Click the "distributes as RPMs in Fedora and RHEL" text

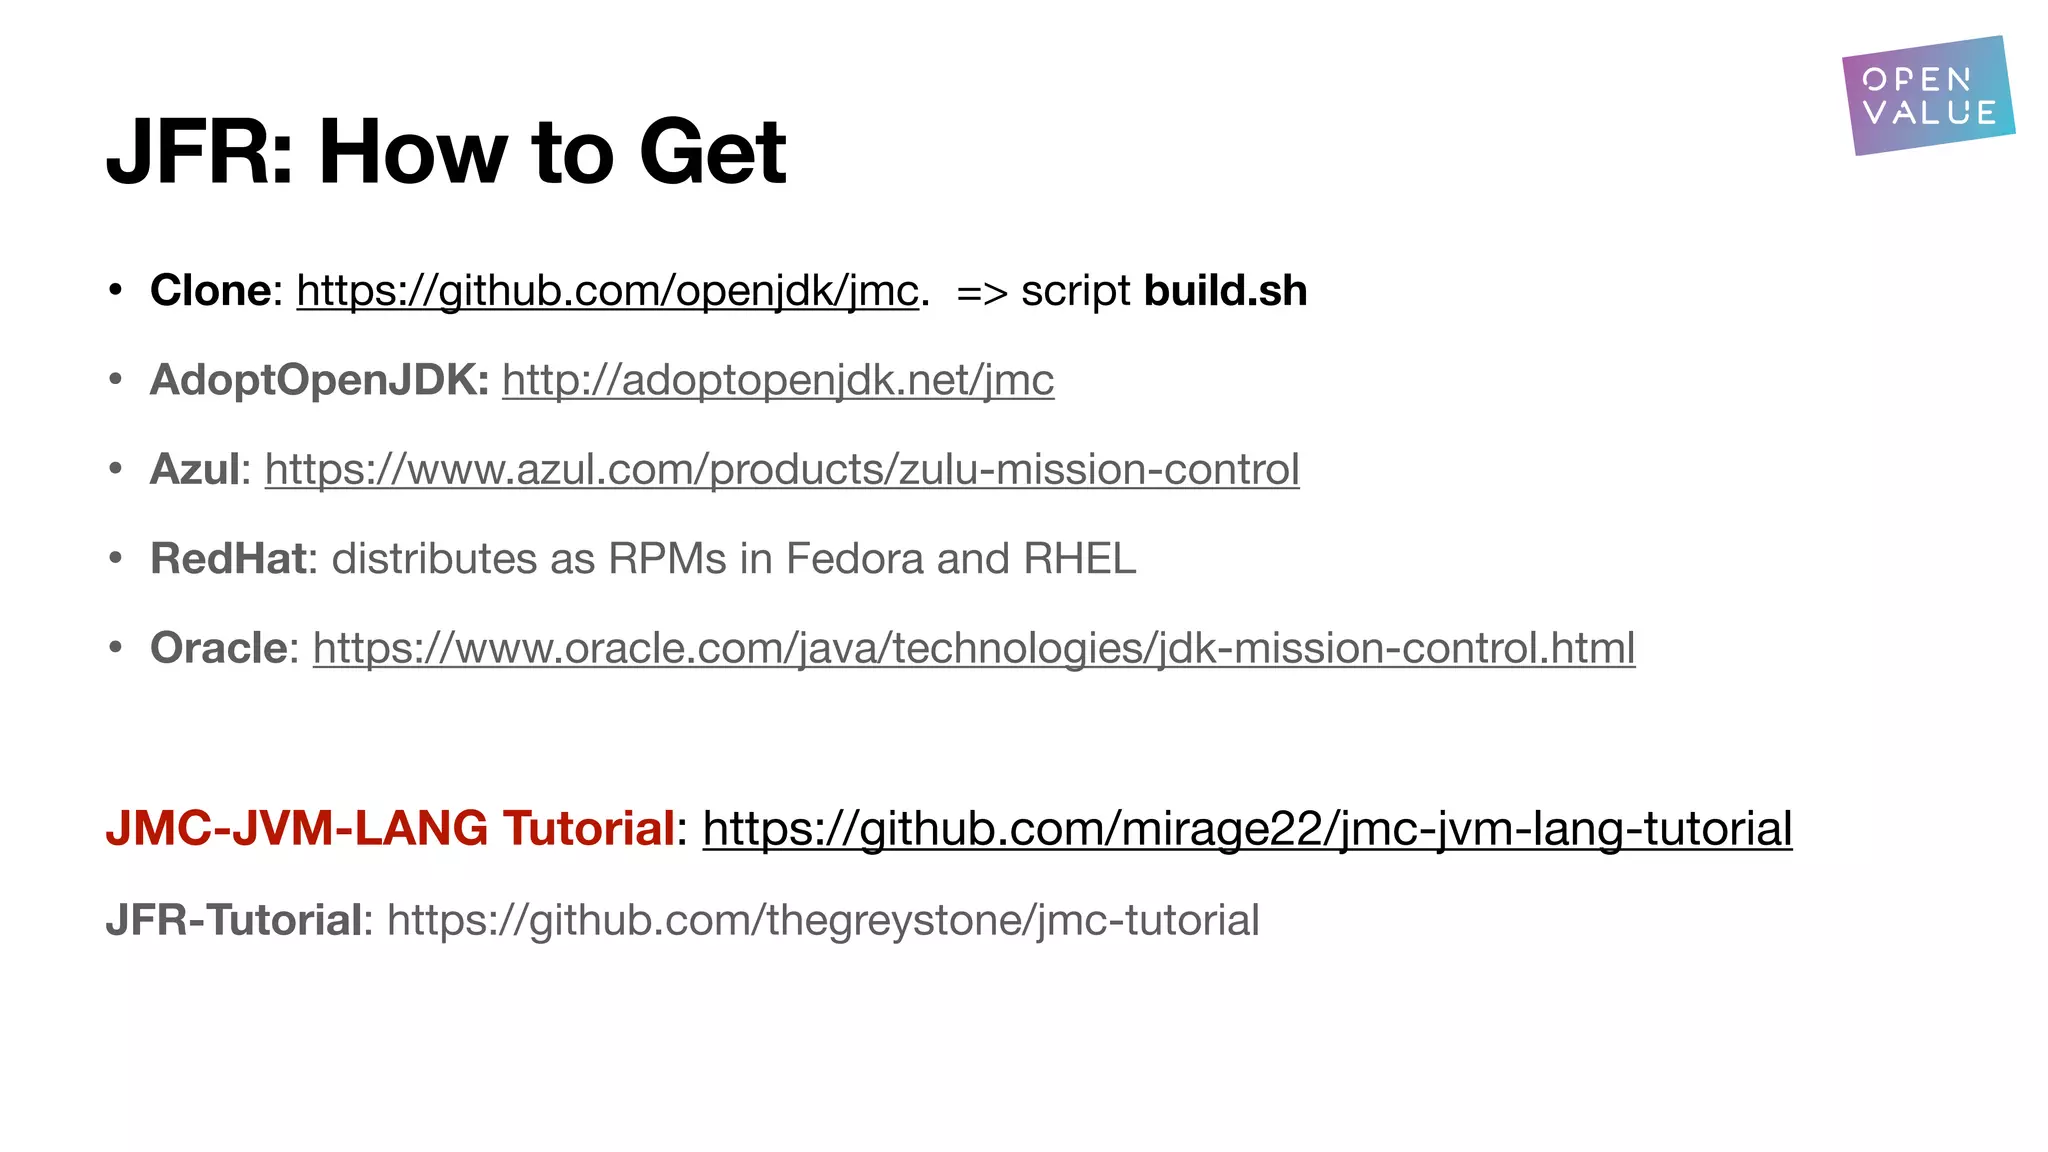[733, 559]
